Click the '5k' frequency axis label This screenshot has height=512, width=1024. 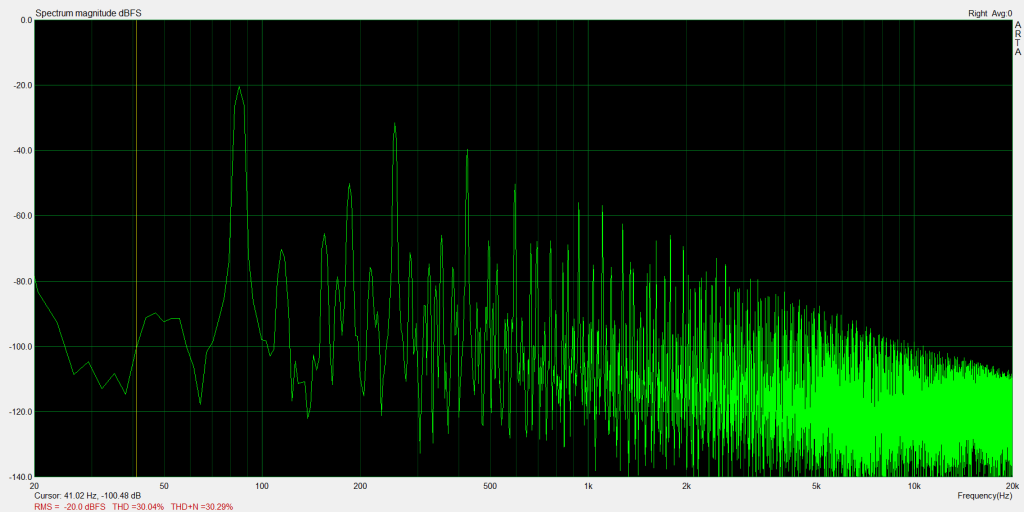point(816,487)
